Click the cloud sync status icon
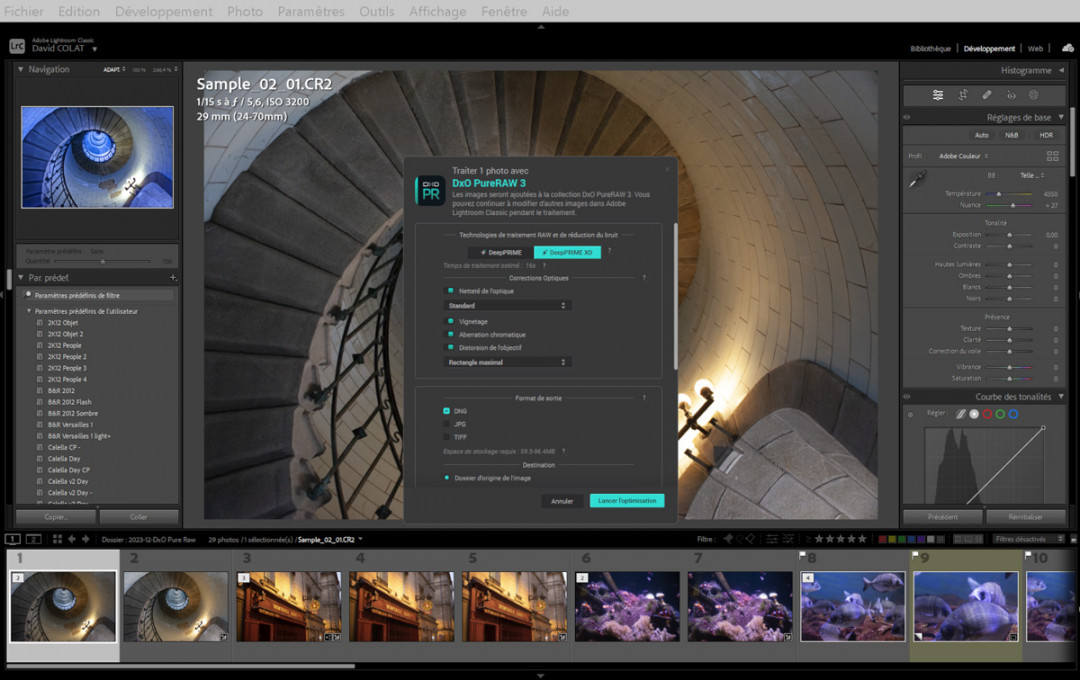The height and width of the screenshot is (680, 1080). pyautogui.click(x=1068, y=48)
